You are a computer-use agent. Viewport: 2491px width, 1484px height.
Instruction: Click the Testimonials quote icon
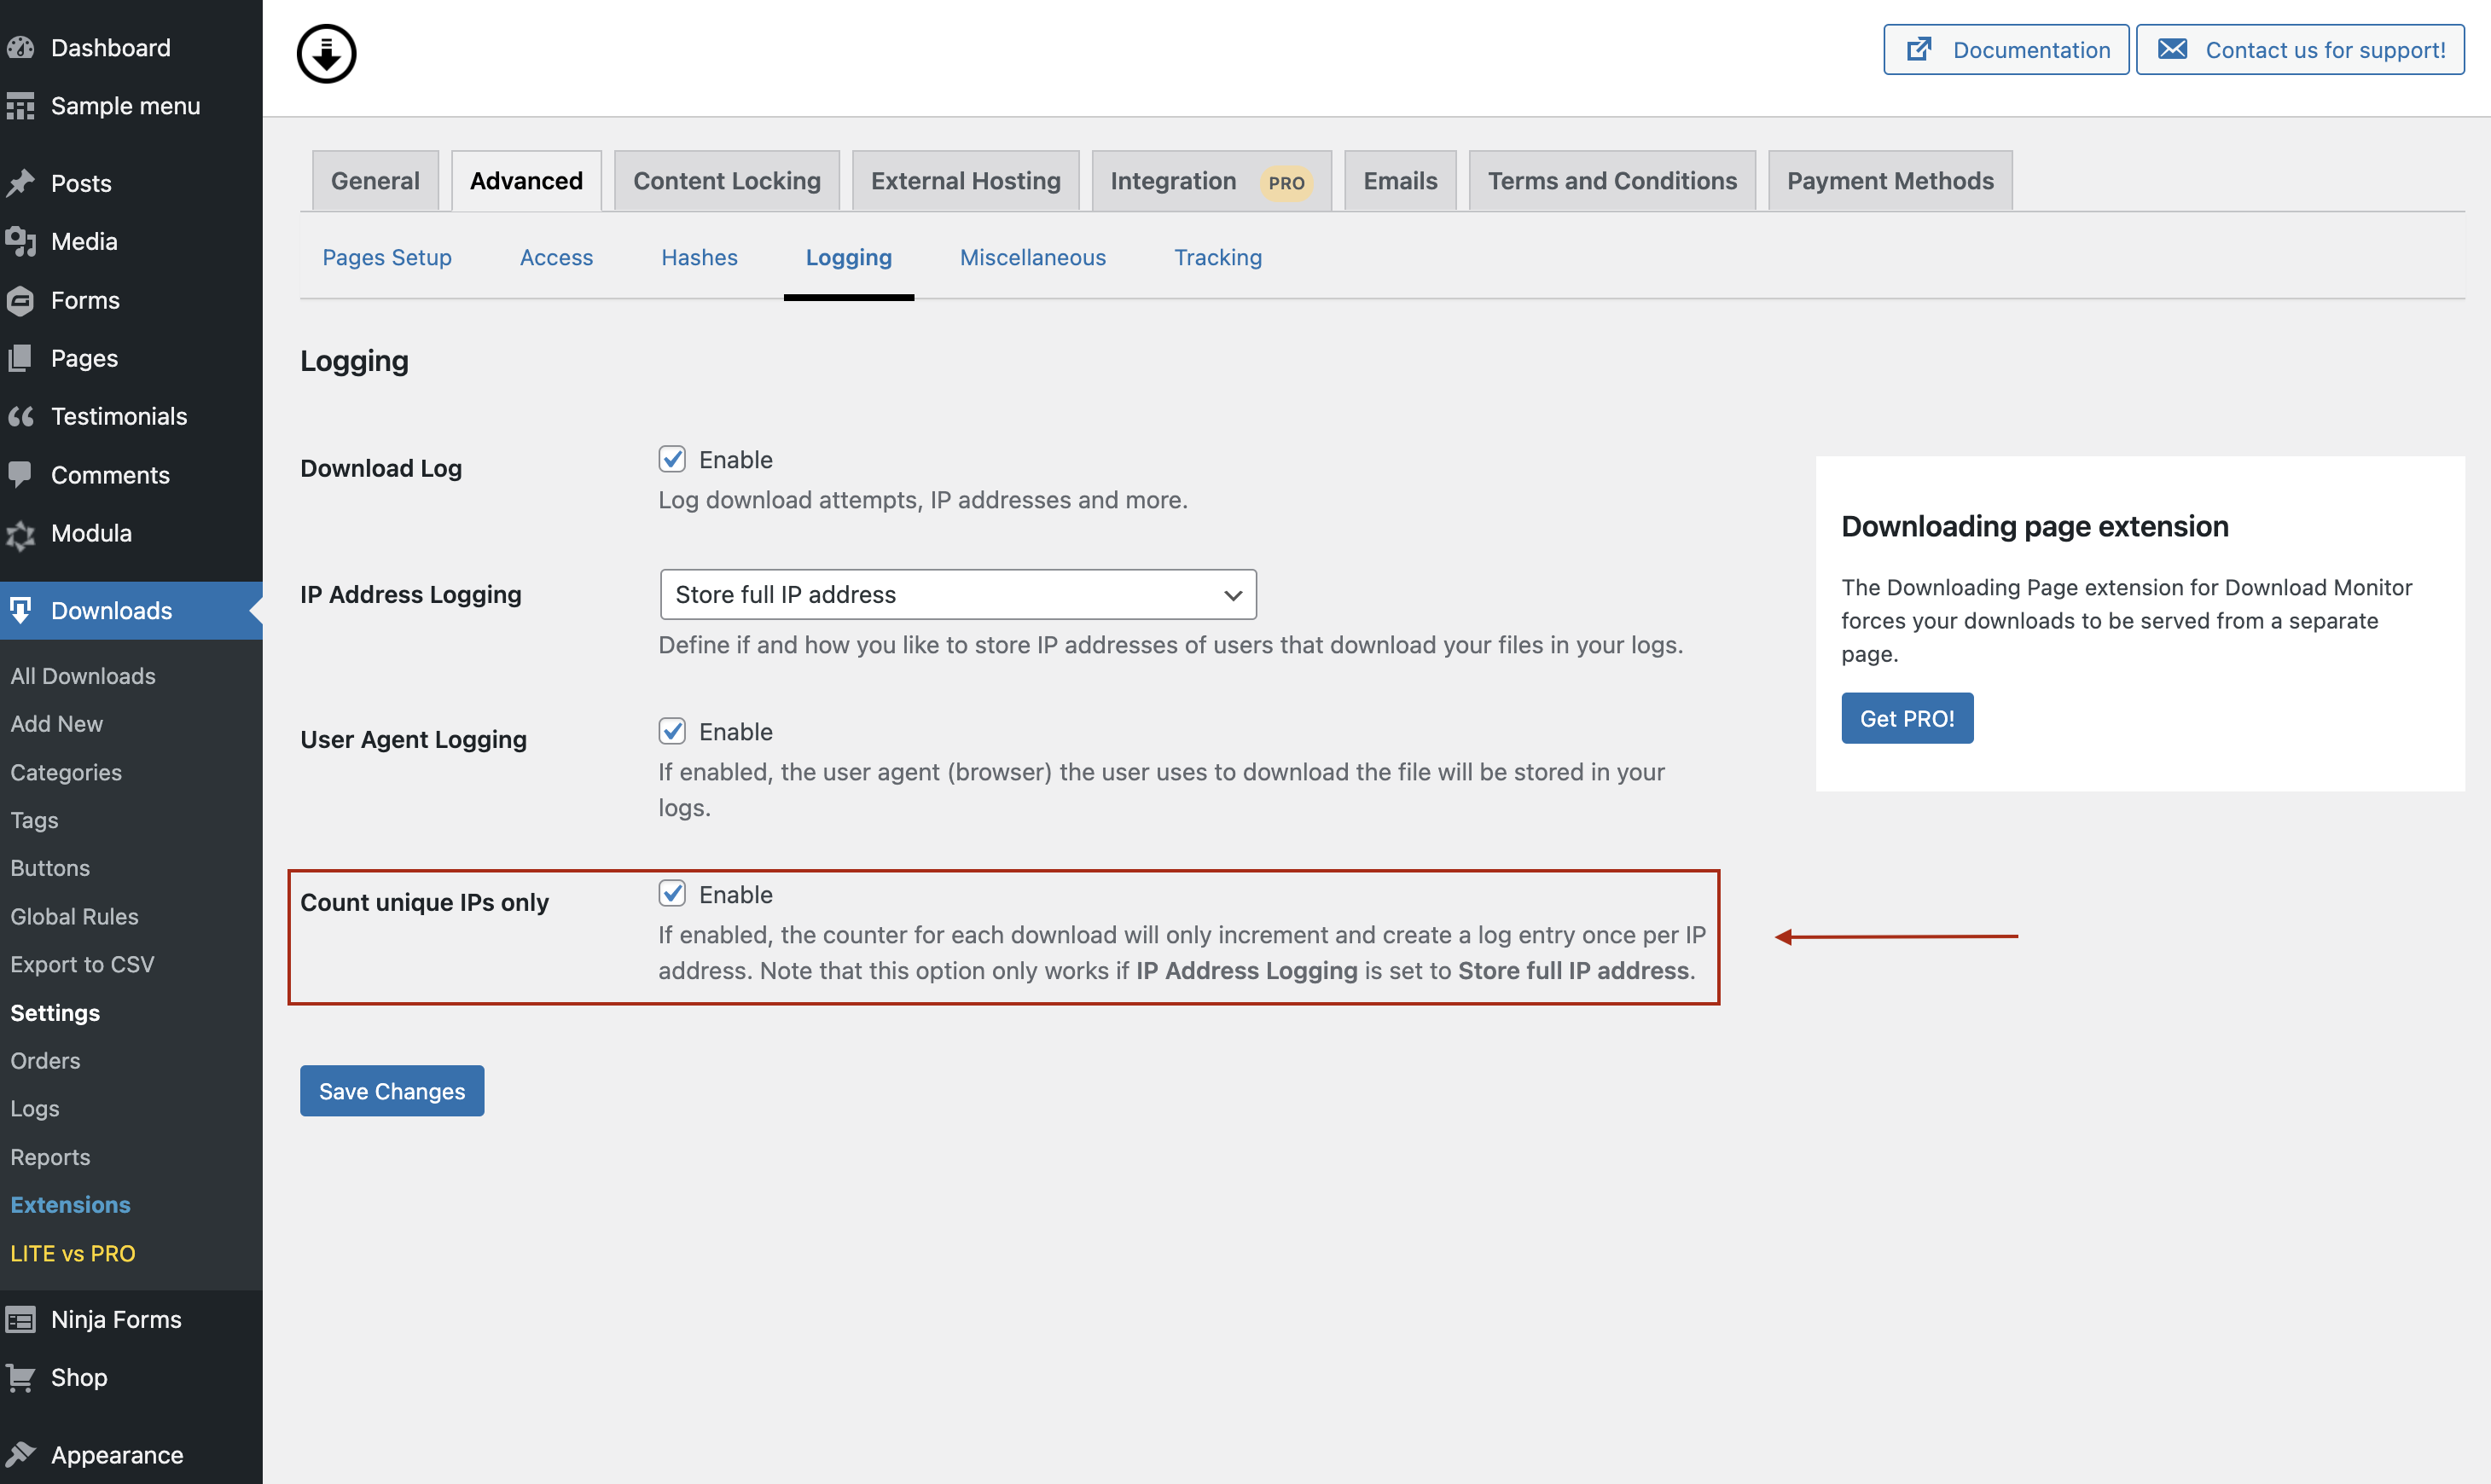point(21,416)
